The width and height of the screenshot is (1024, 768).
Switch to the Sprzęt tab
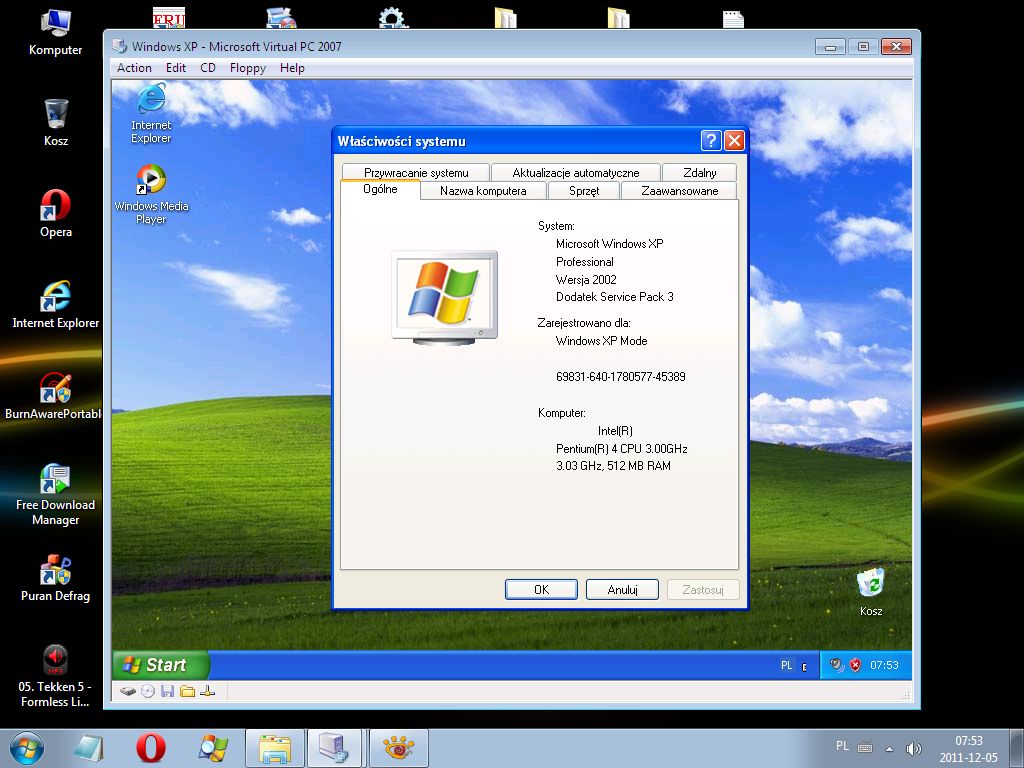pos(584,191)
